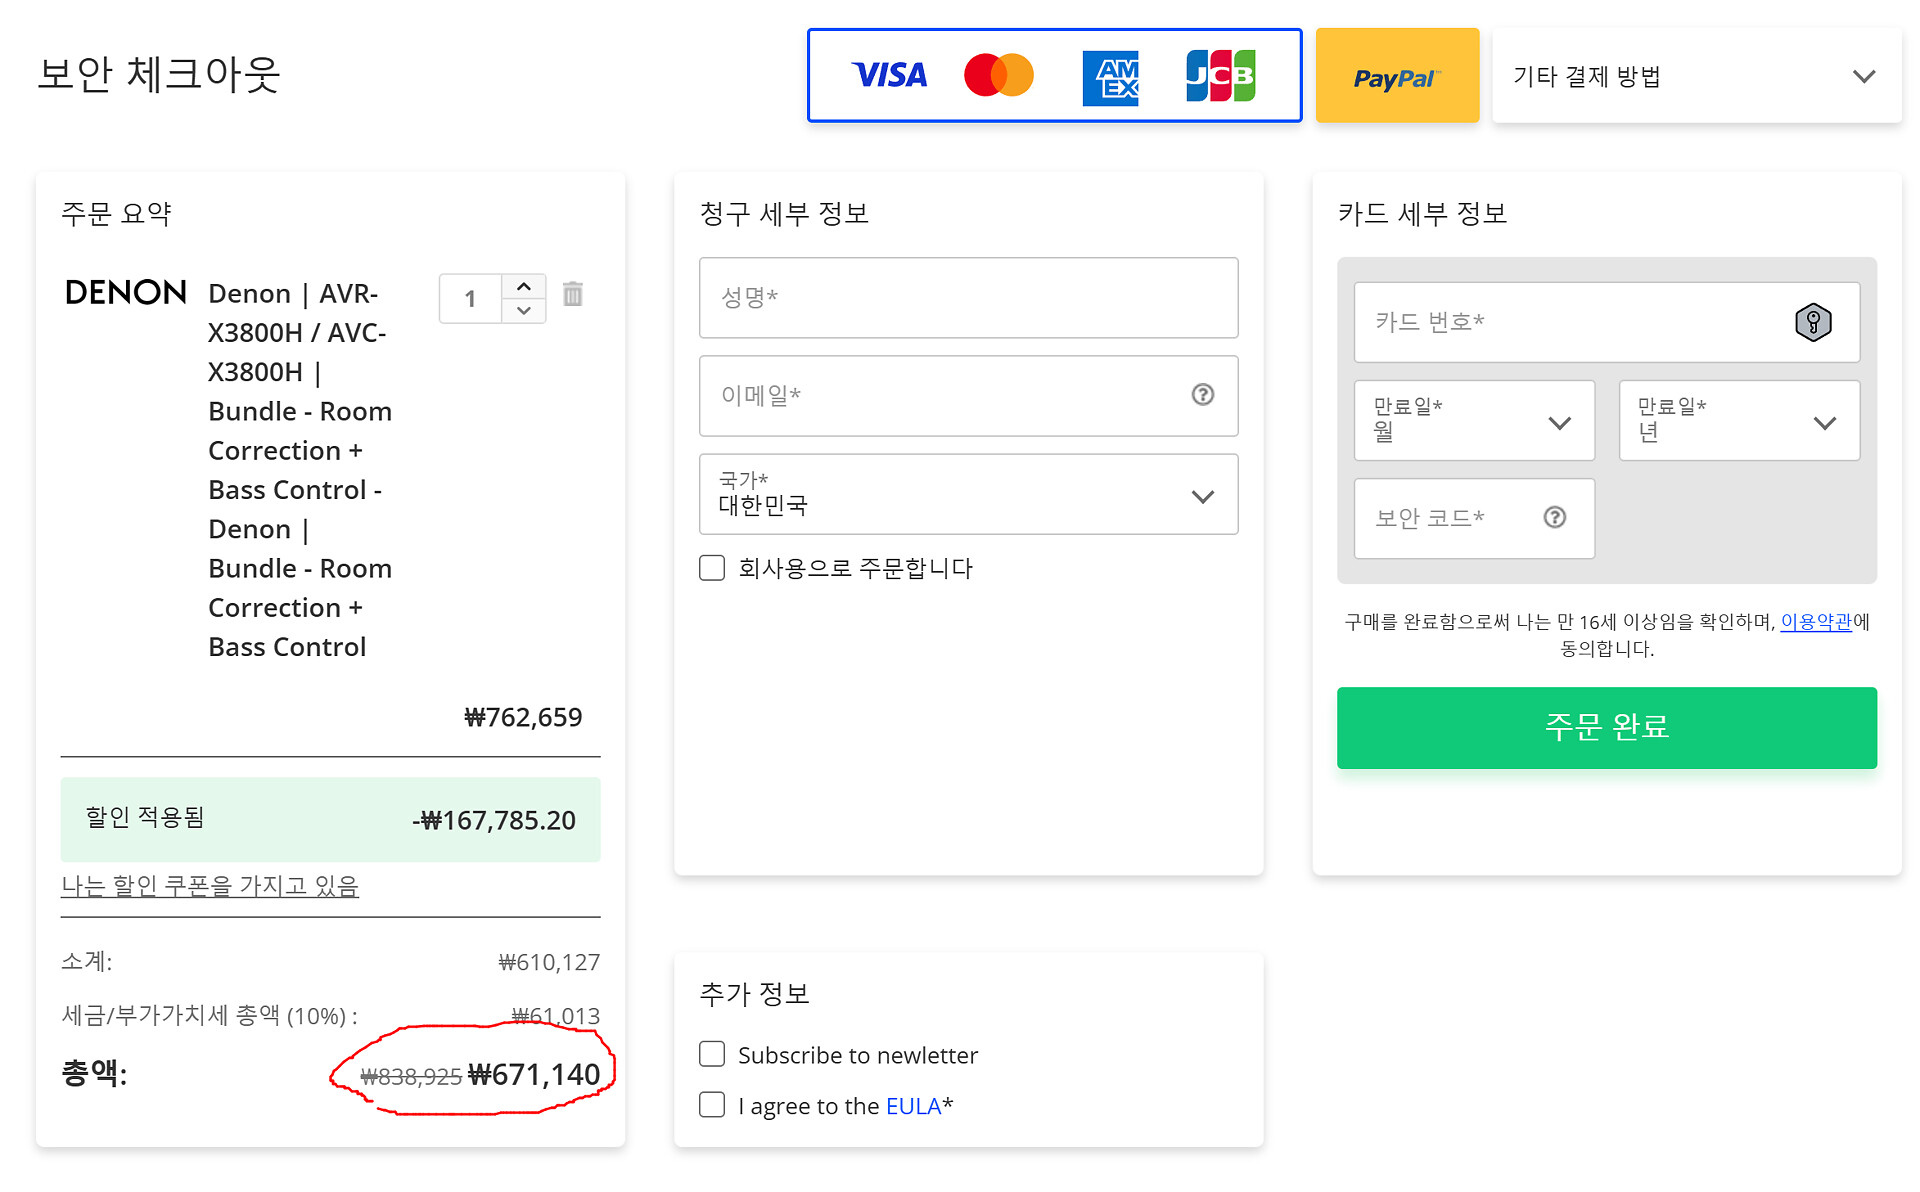Click card number lock shield icon
Screen dimensions: 1920x1192
[1812, 322]
